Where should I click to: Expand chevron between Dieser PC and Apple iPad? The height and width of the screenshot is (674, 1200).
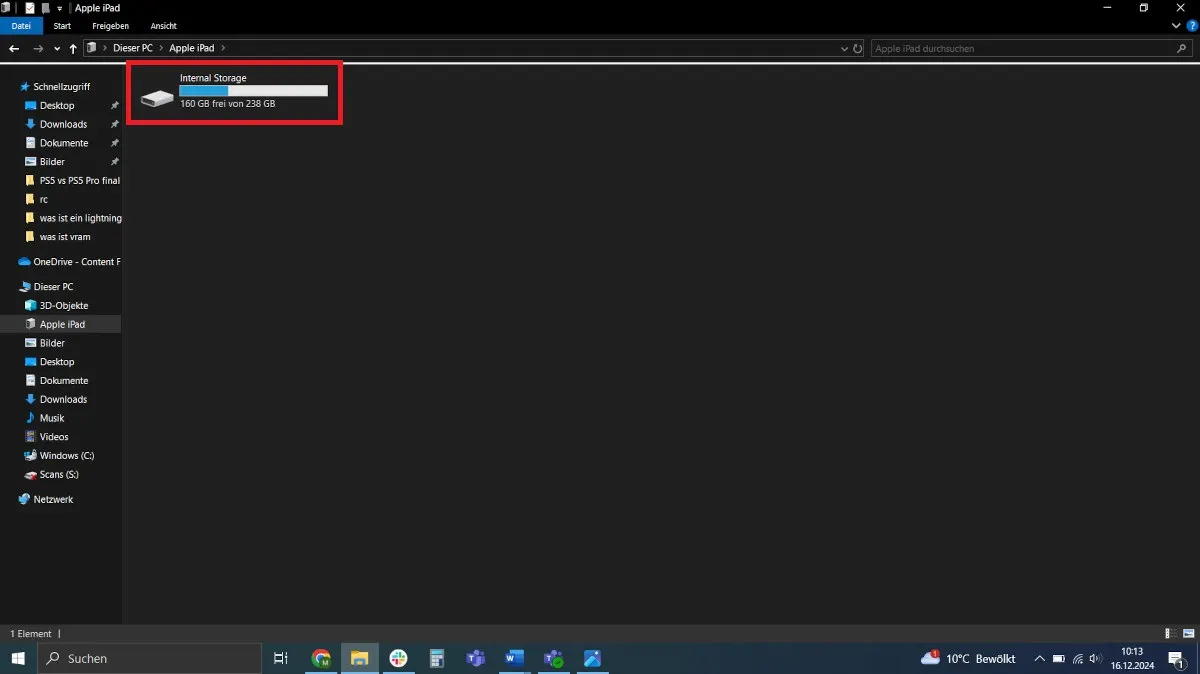[161, 48]
